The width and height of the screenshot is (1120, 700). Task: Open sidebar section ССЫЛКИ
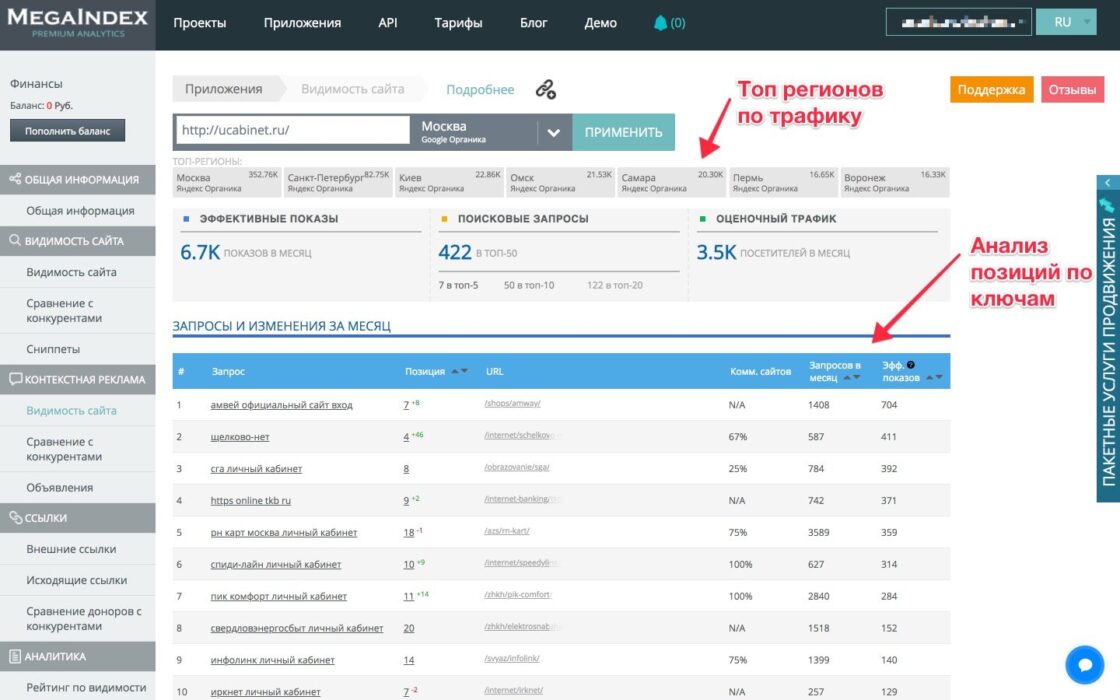tap(77, 518)
